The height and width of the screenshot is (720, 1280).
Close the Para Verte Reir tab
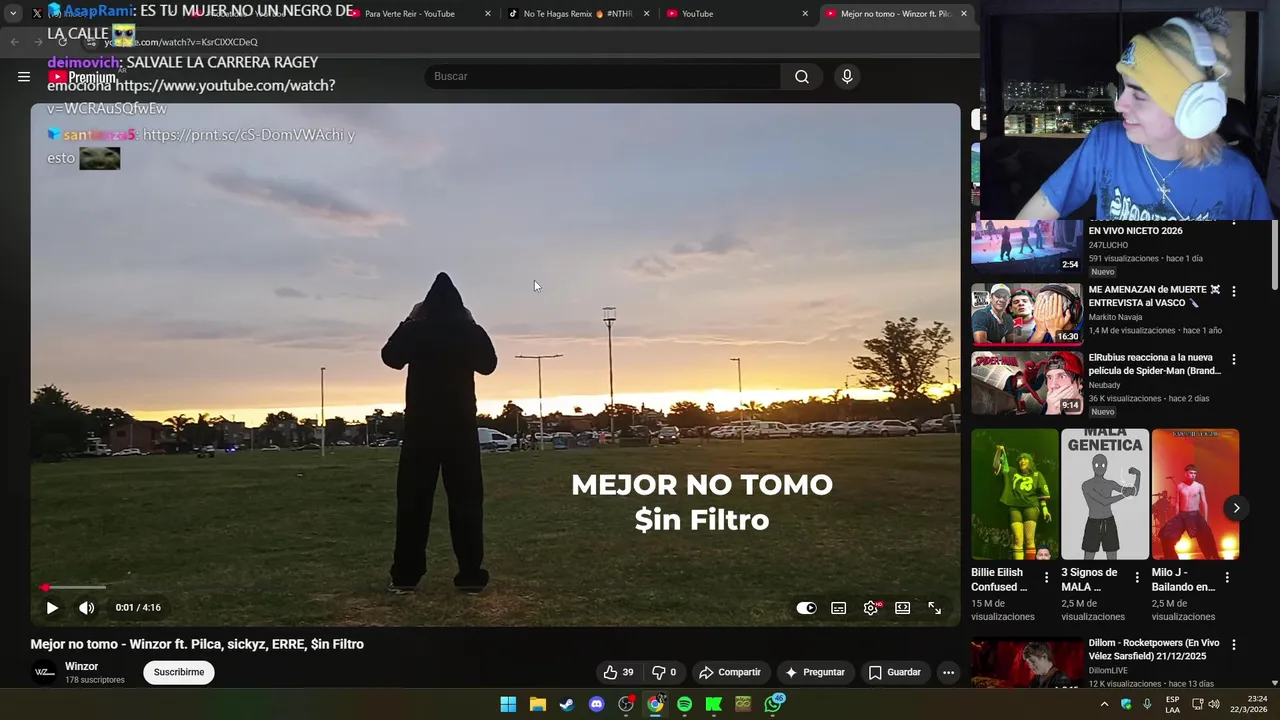click(x=488, y=14)
